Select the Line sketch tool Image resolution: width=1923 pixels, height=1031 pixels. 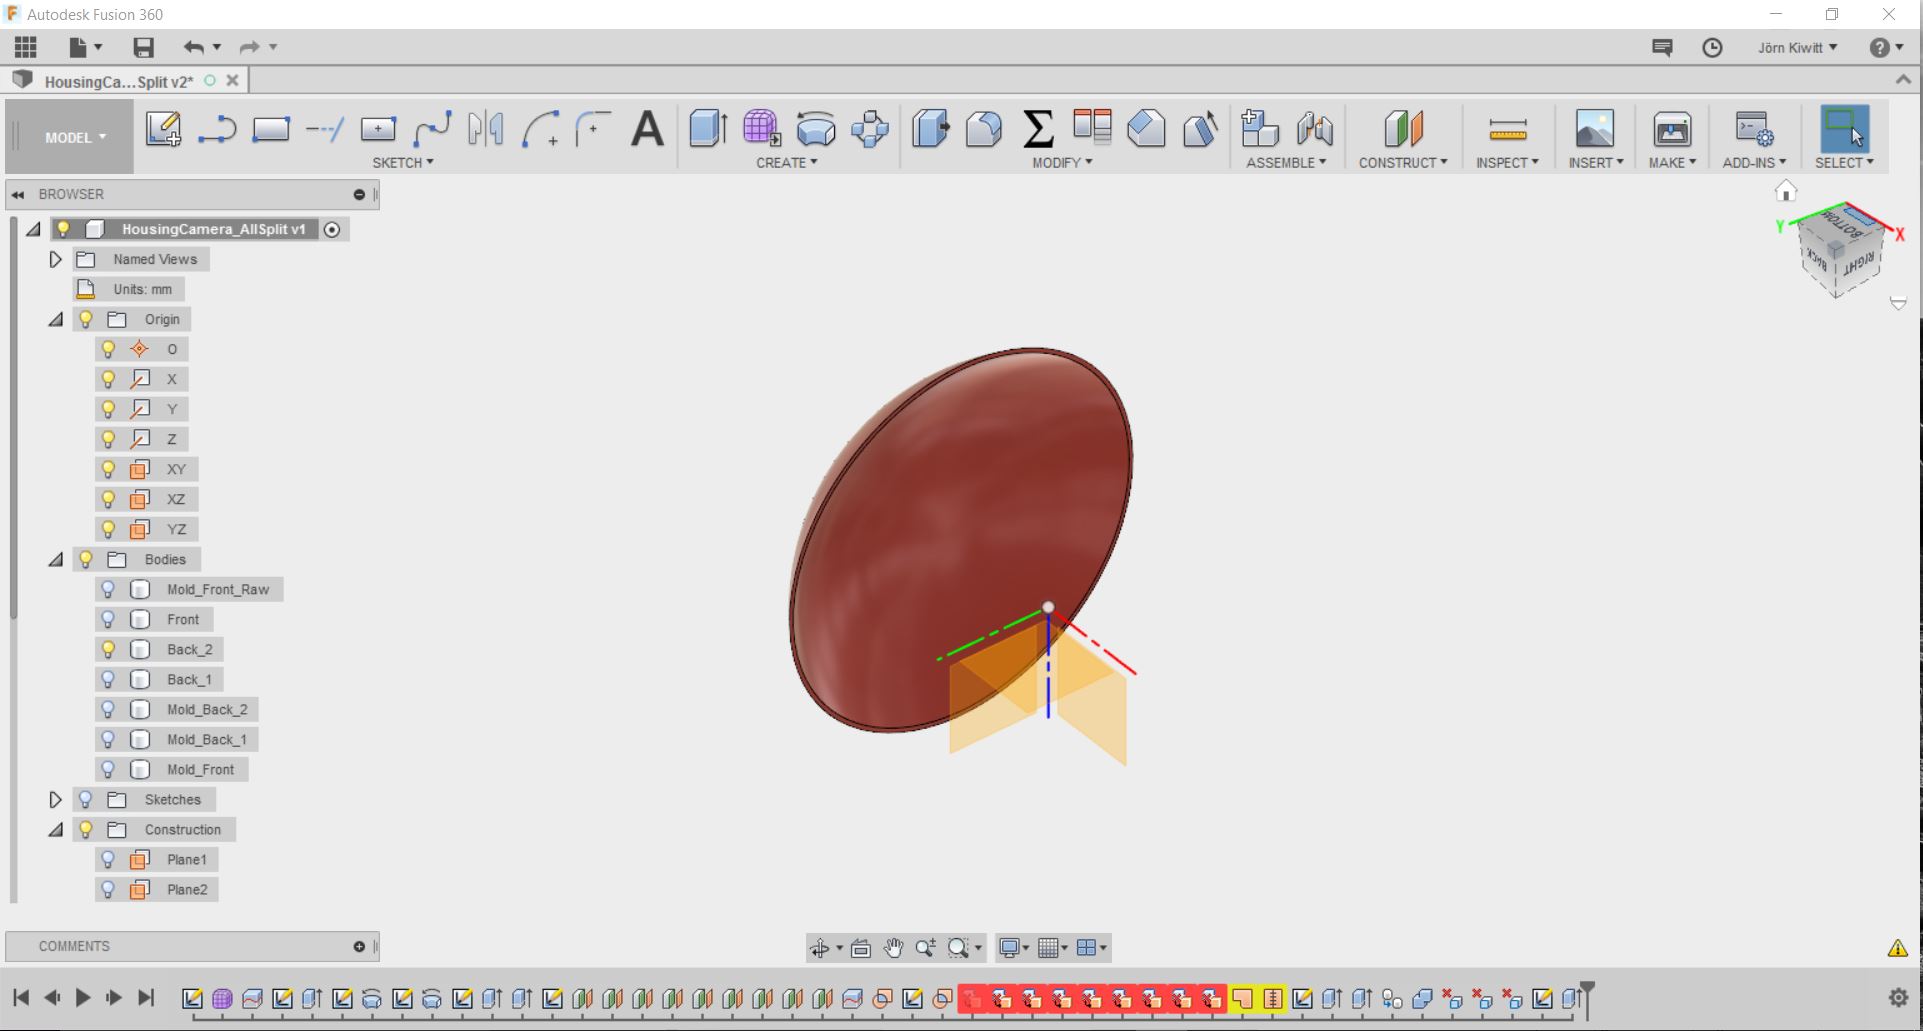217,130
